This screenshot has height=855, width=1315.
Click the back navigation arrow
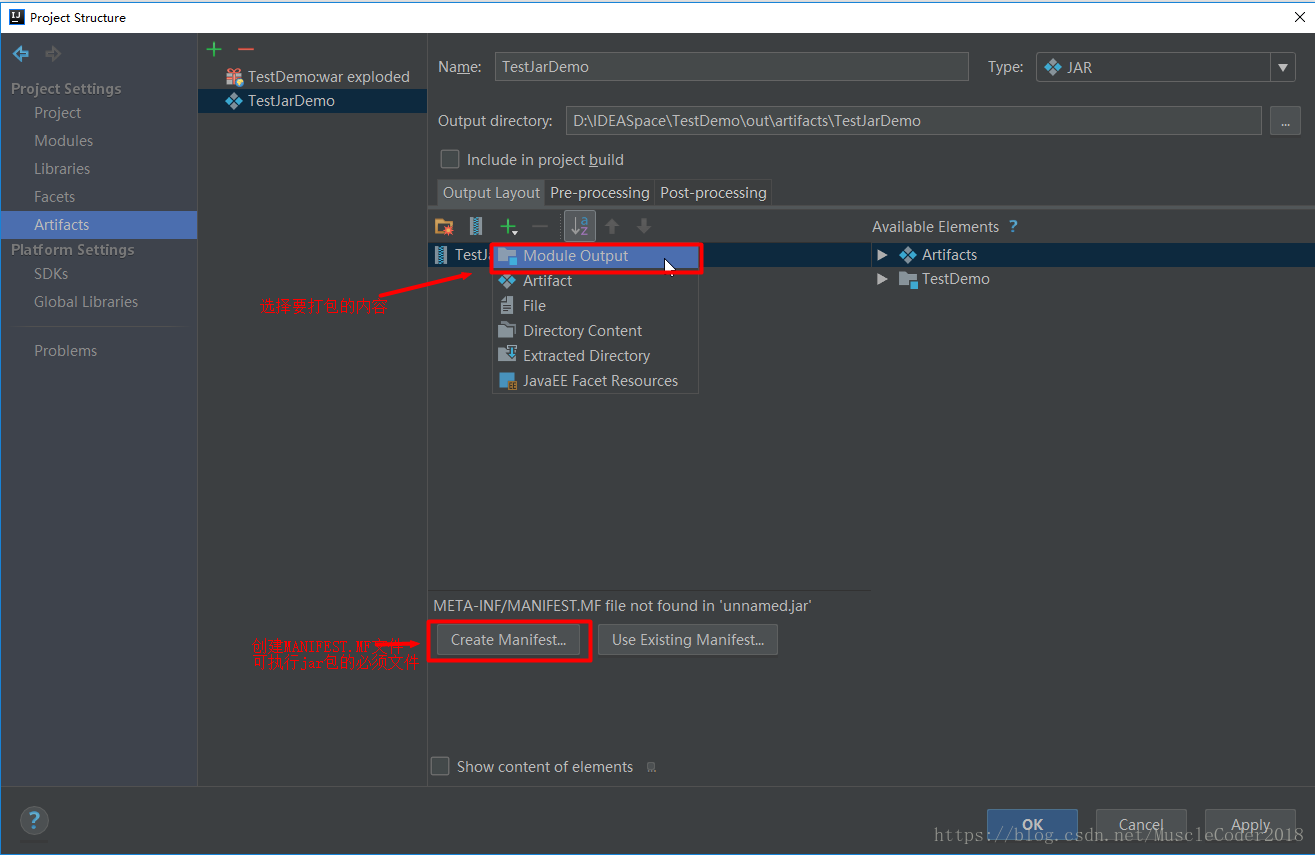tap(21, 54)
